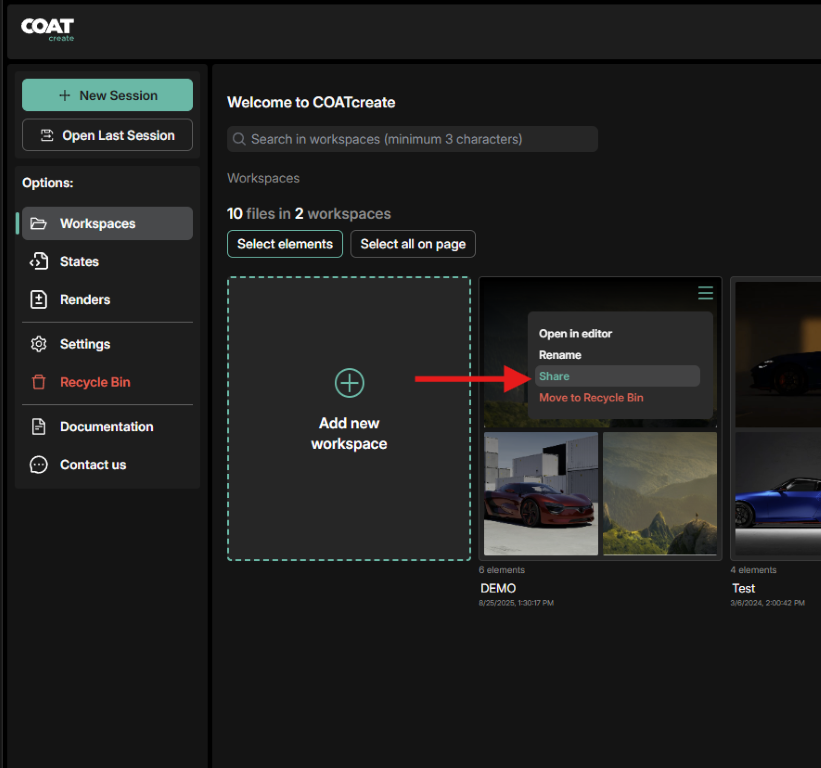Click the Renders icon in sidebar
Screen dimensions: 821x768
click(x=39, y=300)
